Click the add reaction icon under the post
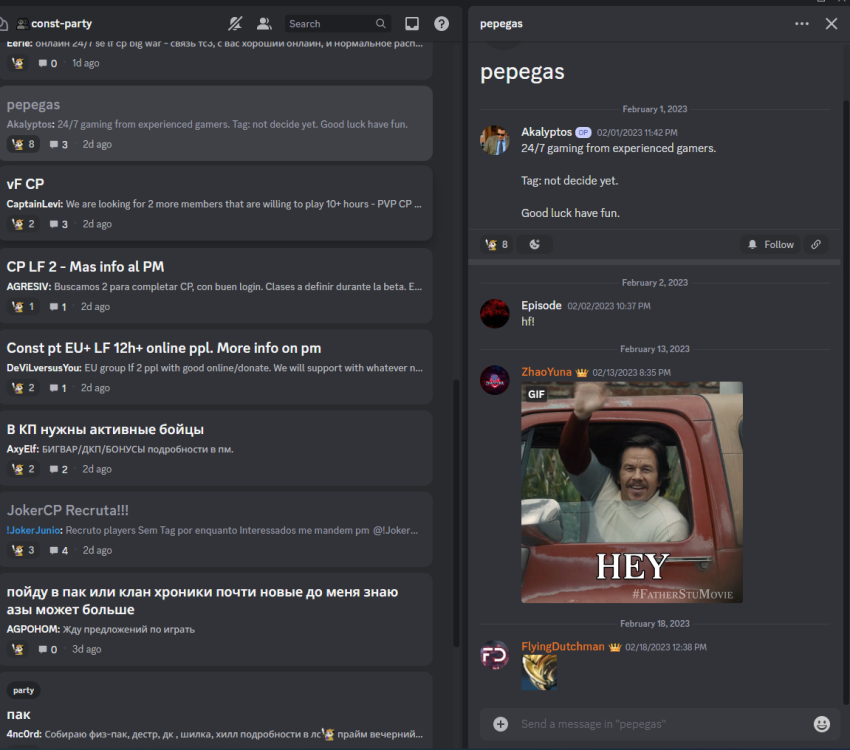This screenshot has width=850, height=750. (x=535, y=244)
